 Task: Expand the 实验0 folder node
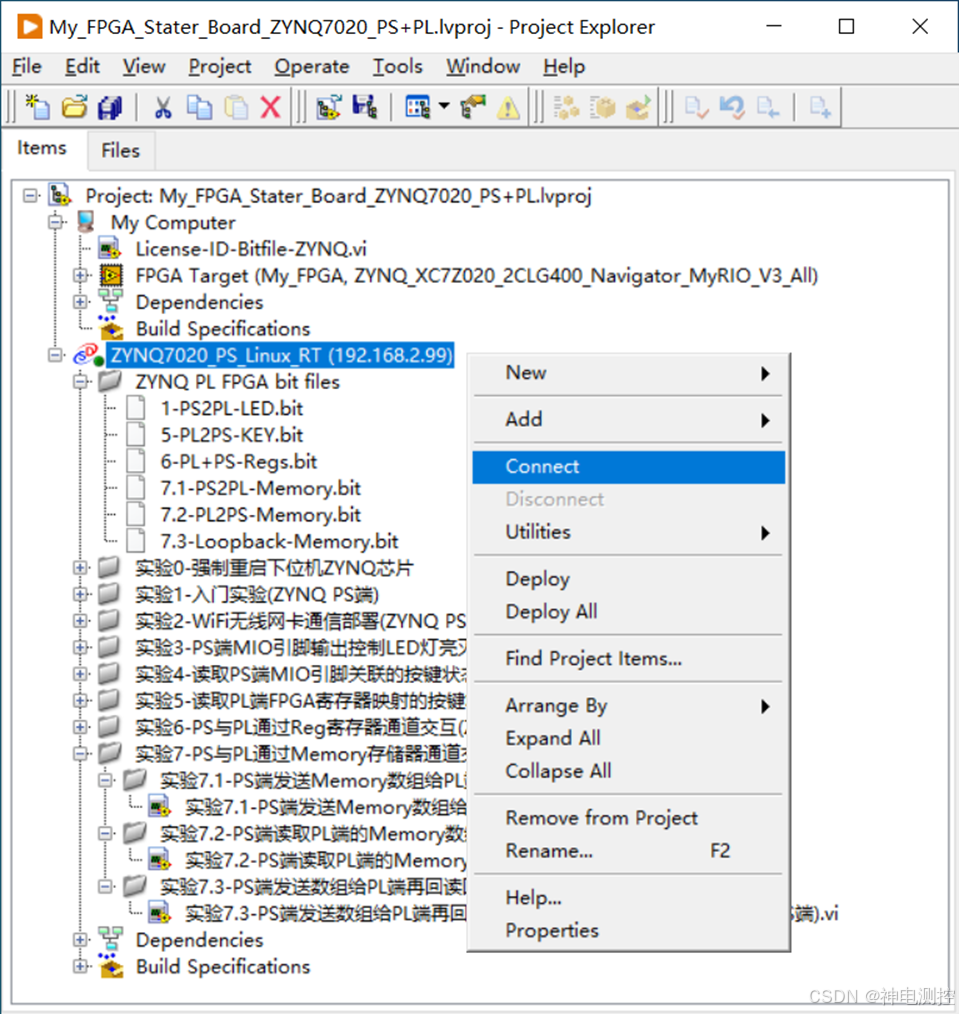(80, 568)
